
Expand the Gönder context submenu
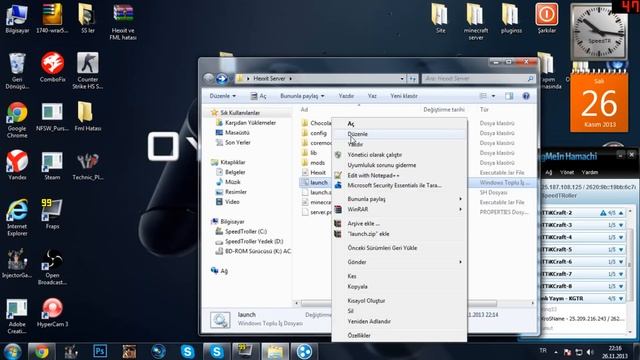460,262
